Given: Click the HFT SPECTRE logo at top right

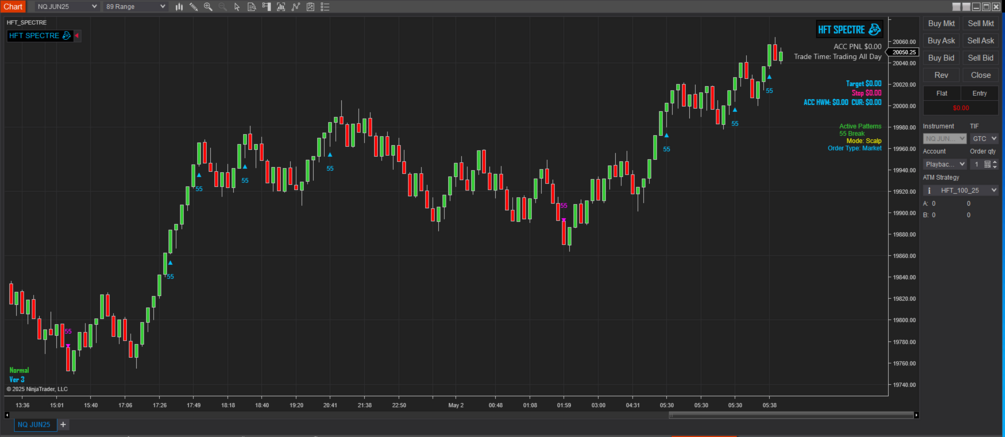Looking at the screenshot, I should click(849, 29).
